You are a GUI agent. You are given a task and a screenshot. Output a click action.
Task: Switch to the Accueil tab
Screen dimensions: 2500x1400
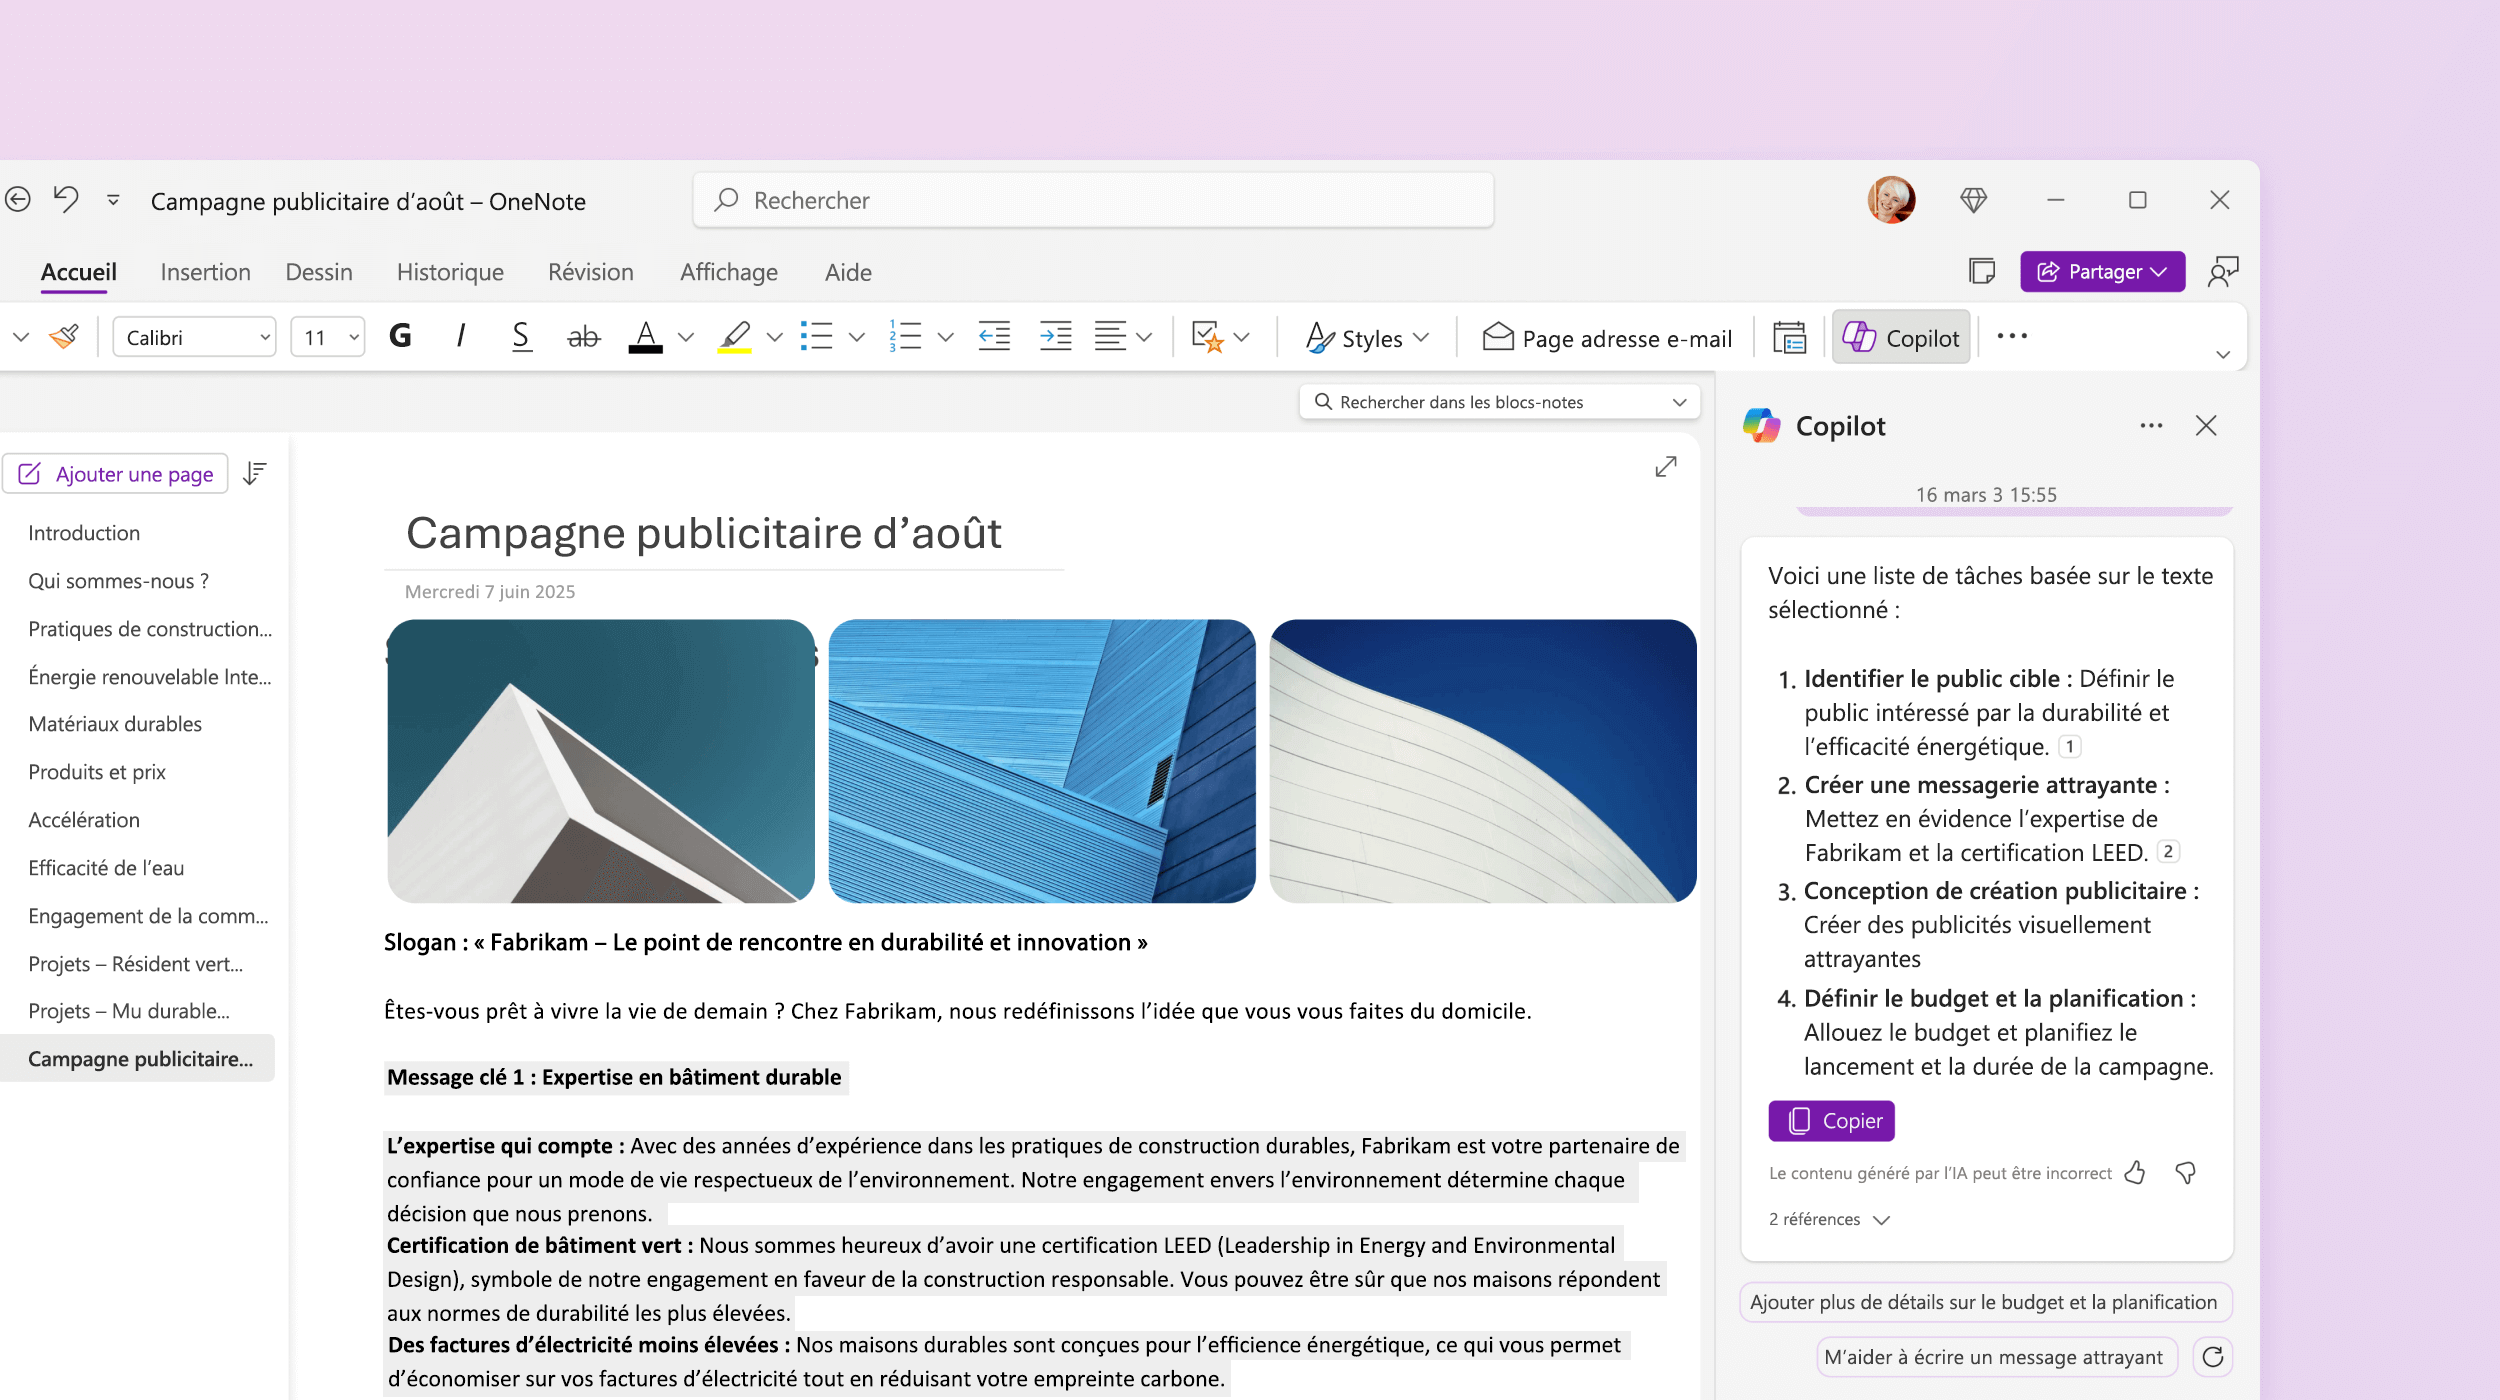coord(79,272)
